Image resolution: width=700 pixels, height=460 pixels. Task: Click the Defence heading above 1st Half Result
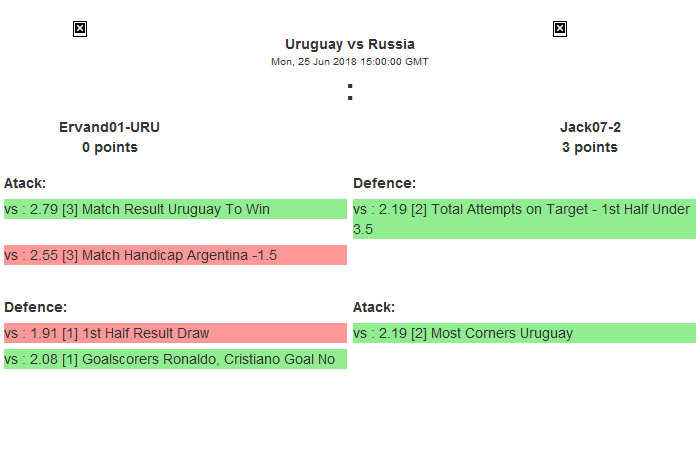35,307
